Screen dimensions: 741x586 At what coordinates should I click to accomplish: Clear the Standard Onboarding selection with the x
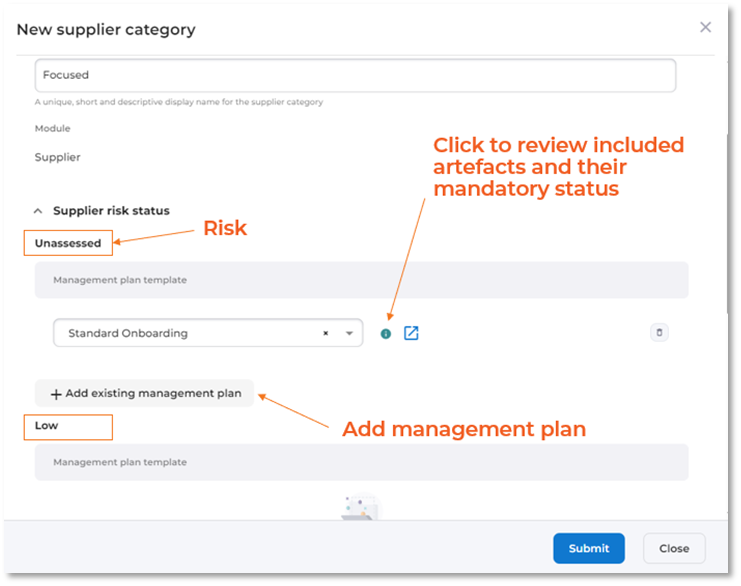tap(326, 334)
